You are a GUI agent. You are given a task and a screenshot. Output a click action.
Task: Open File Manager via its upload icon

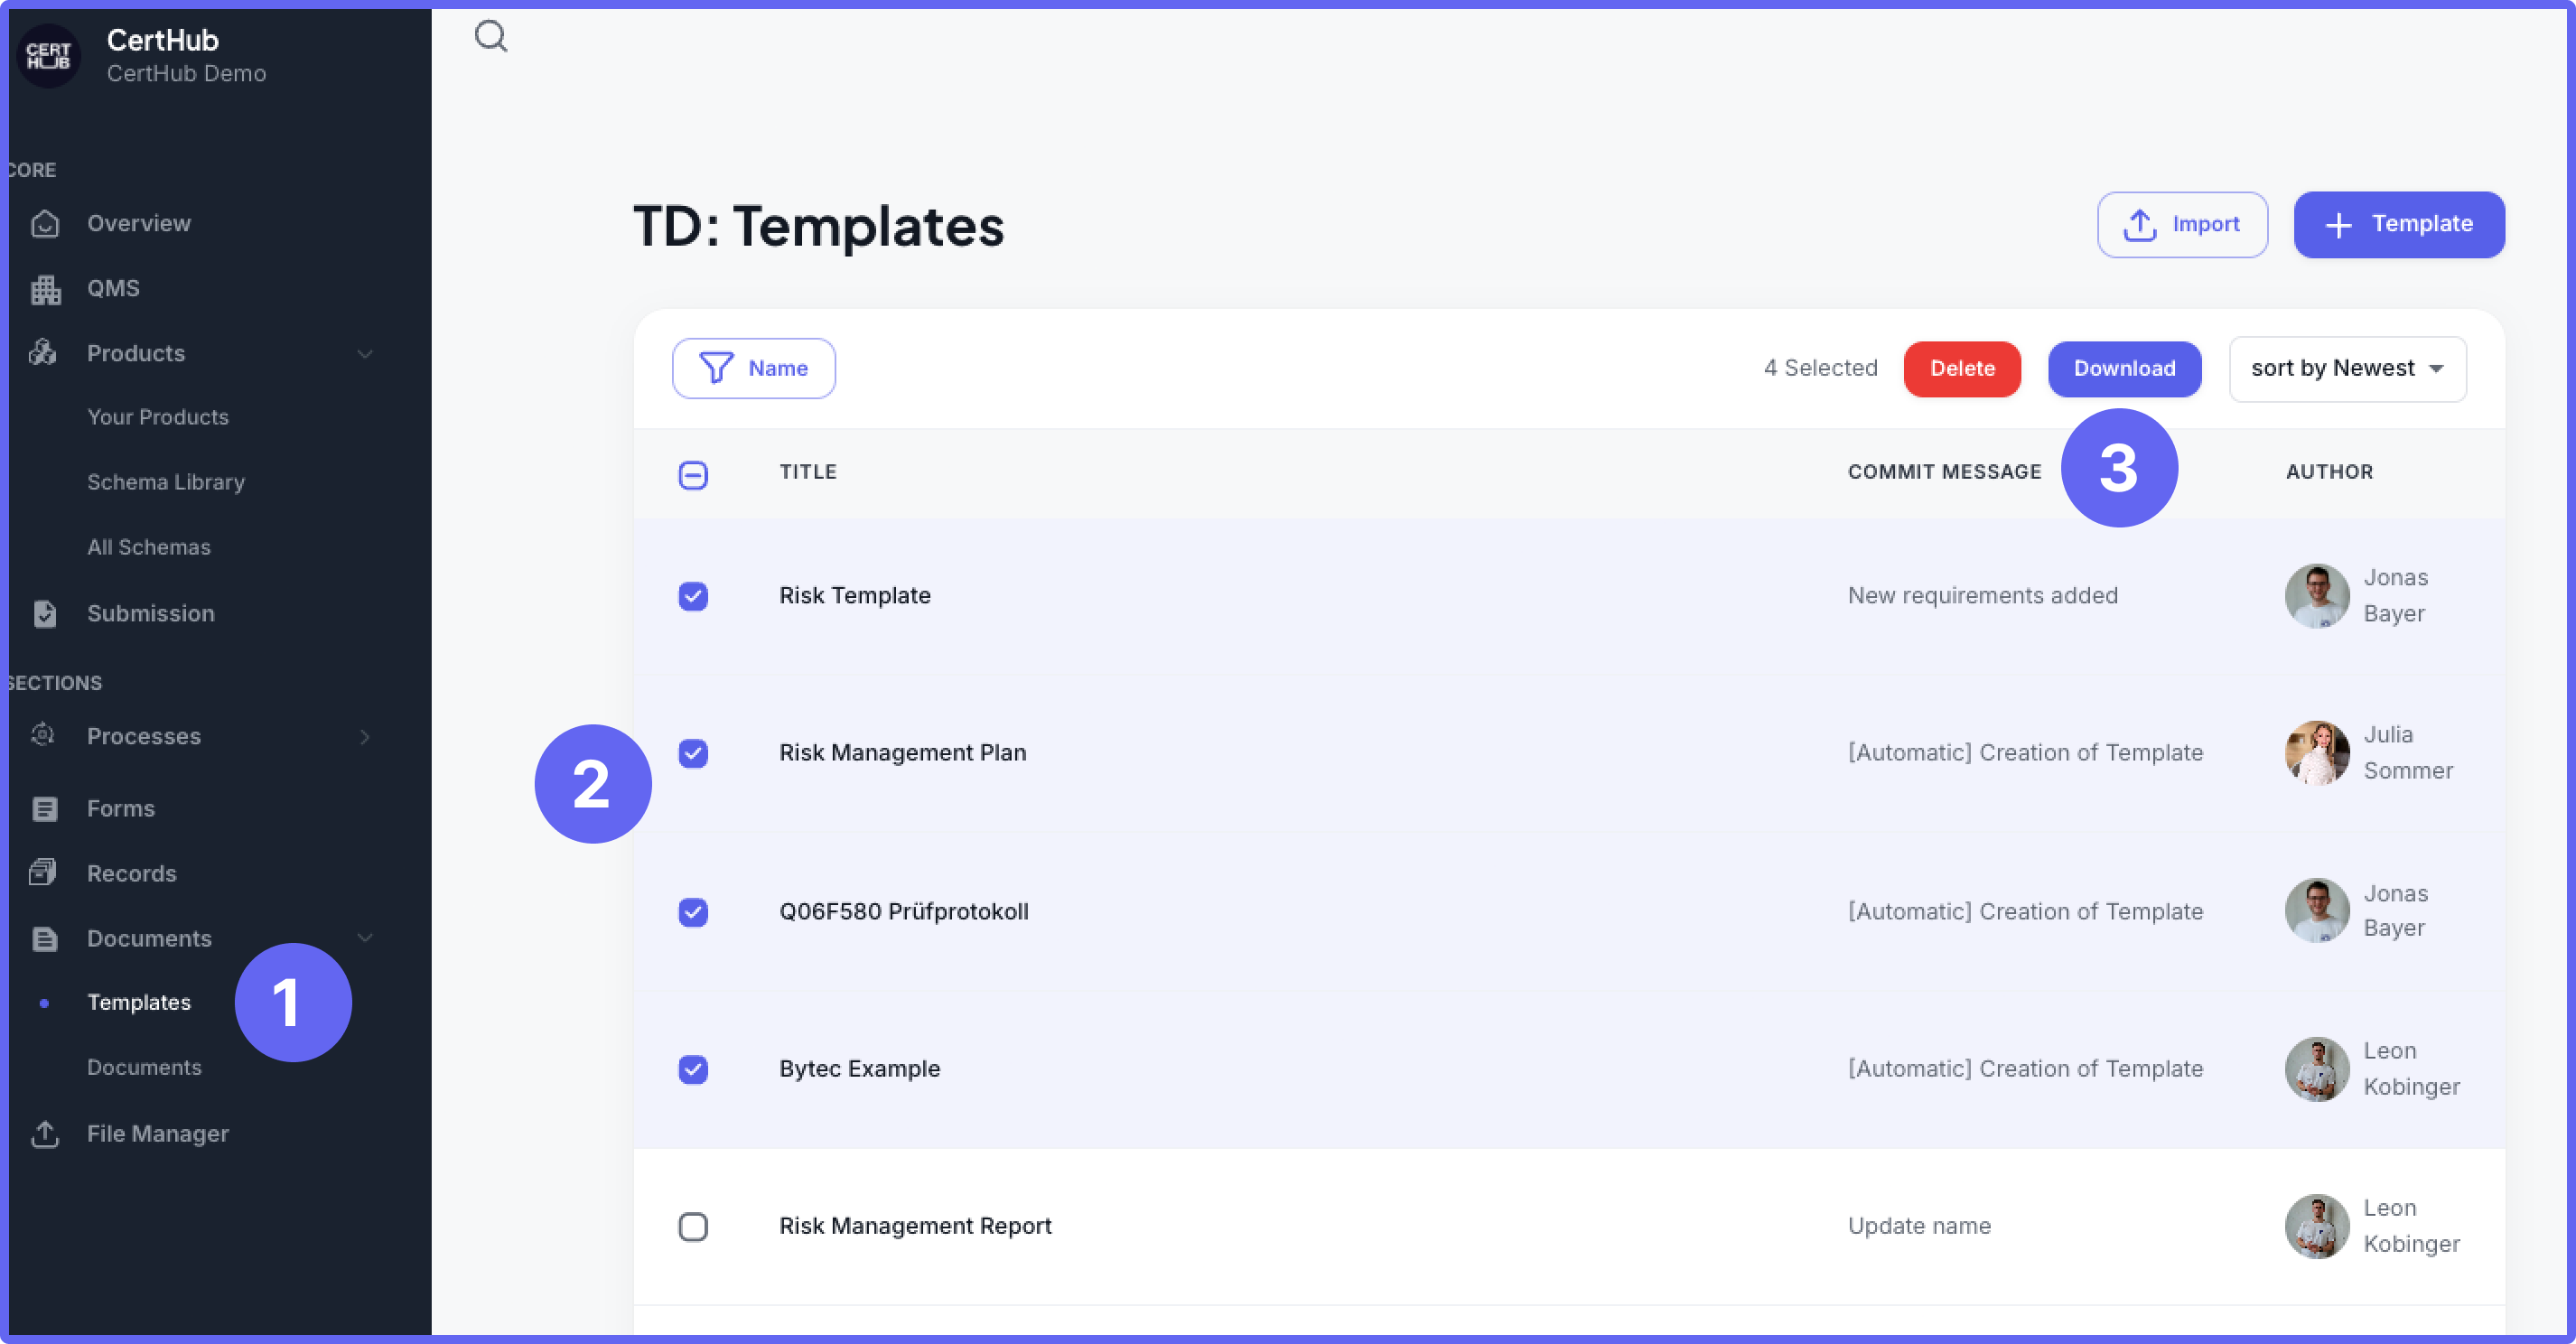(45, 1134)
